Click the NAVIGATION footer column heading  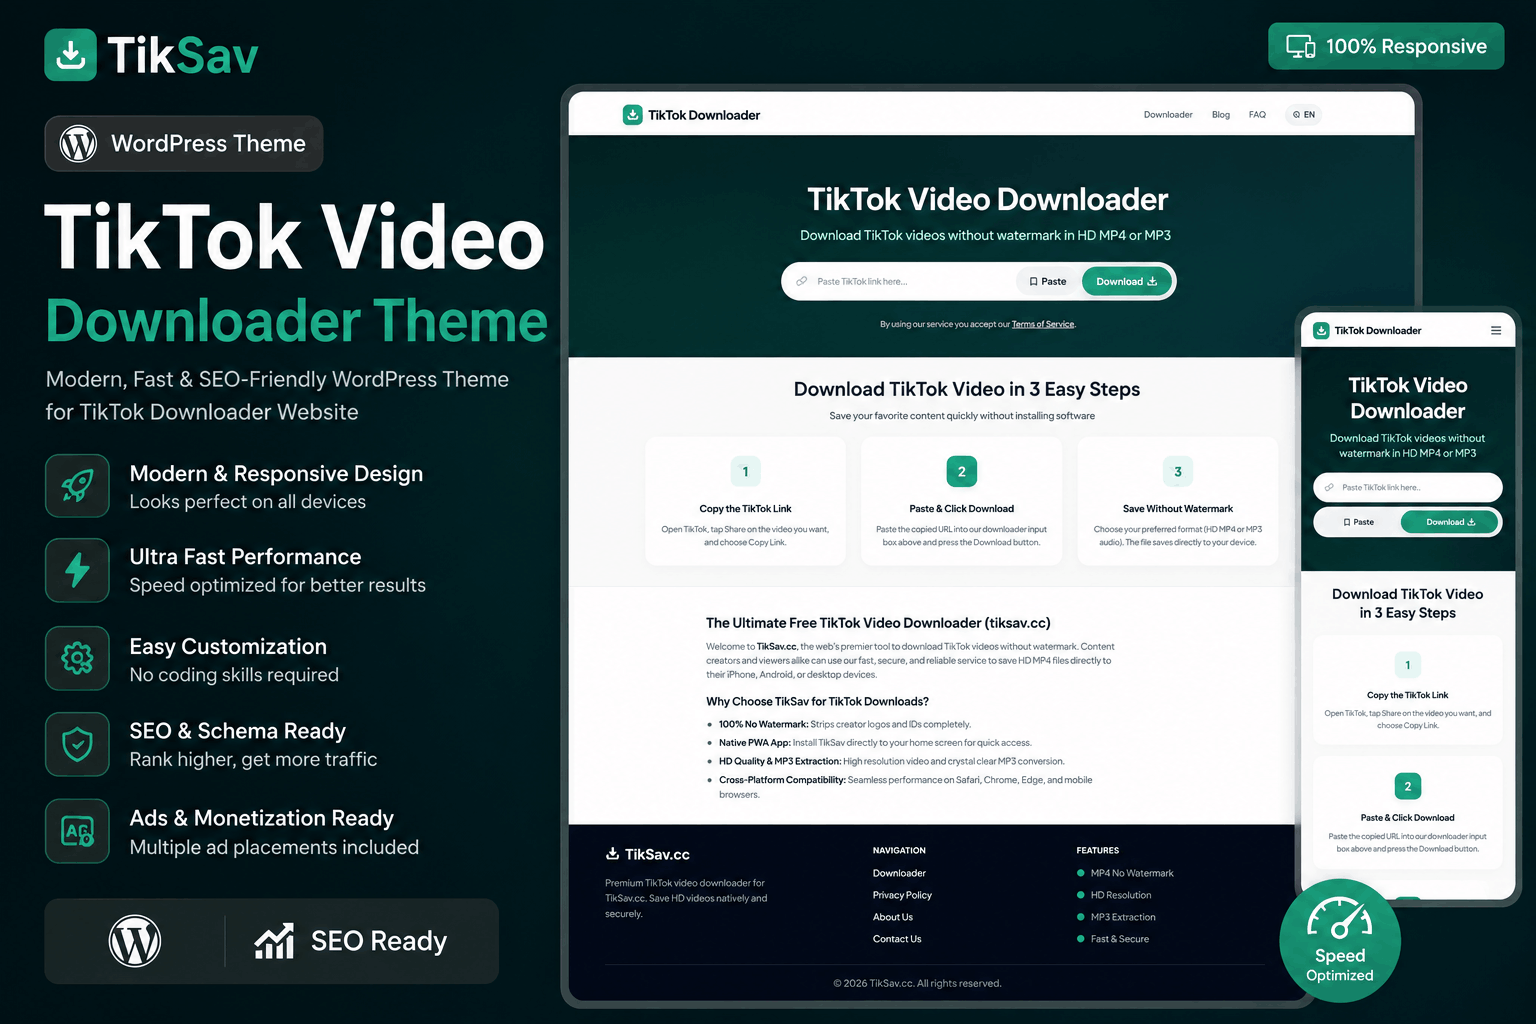pos(899,851)
